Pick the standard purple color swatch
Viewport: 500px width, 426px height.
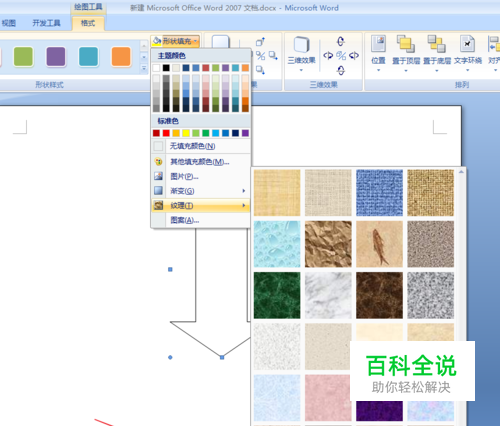click(x=245, y=133)
